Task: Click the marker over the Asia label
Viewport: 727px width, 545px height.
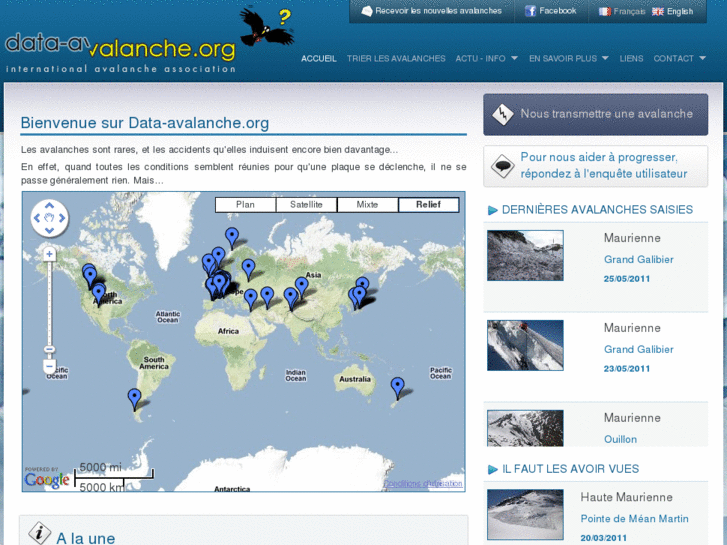Action: click(302, 288)
